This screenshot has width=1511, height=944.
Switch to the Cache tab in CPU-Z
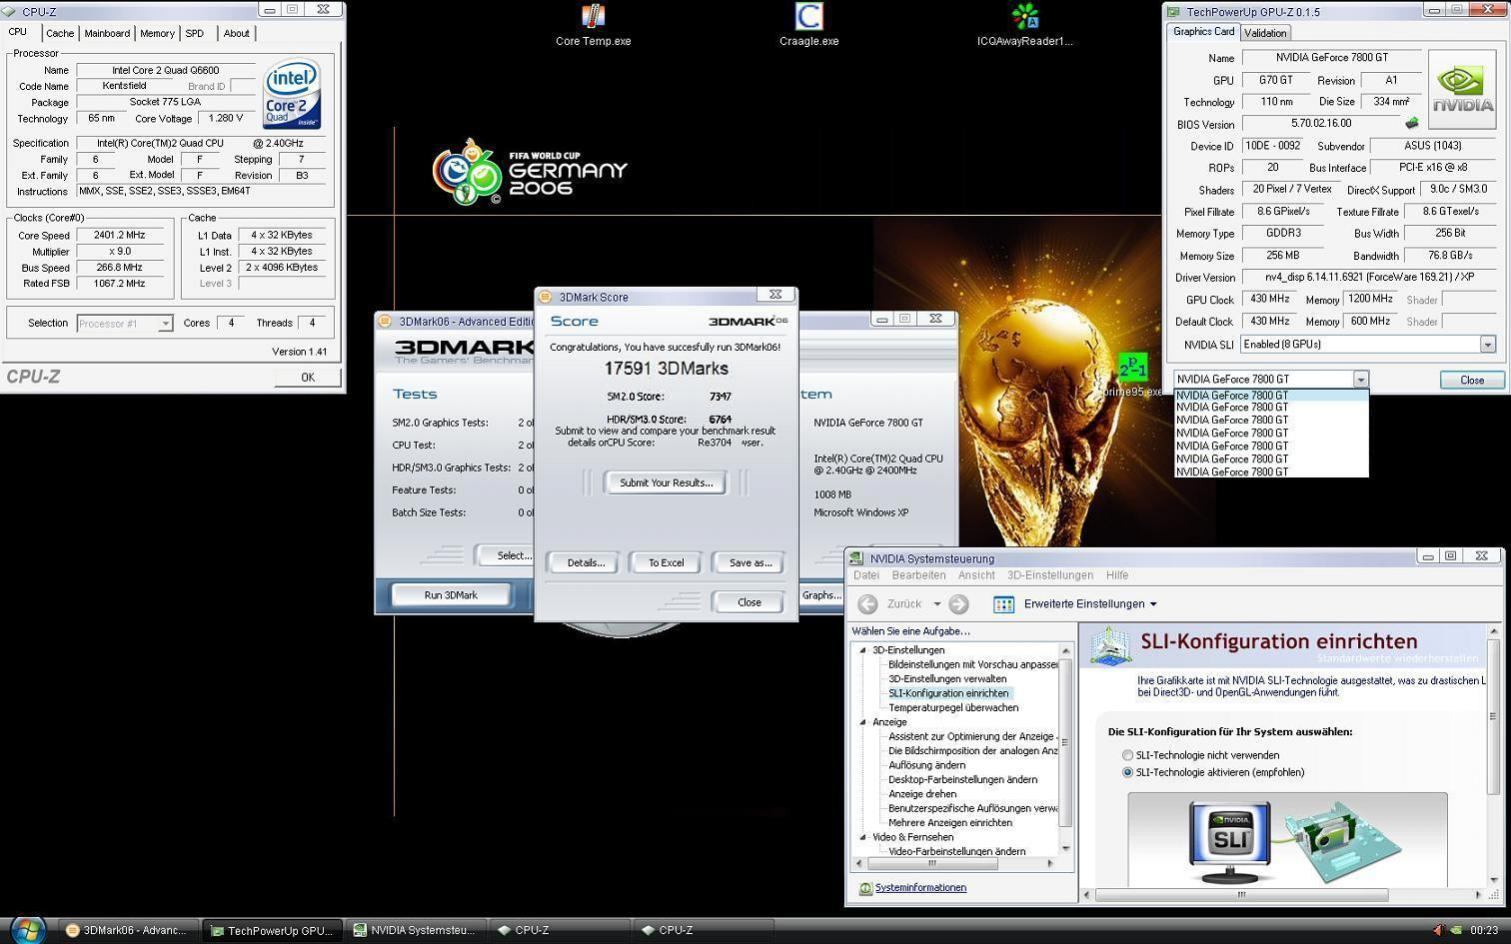click(x=60, y=34)
